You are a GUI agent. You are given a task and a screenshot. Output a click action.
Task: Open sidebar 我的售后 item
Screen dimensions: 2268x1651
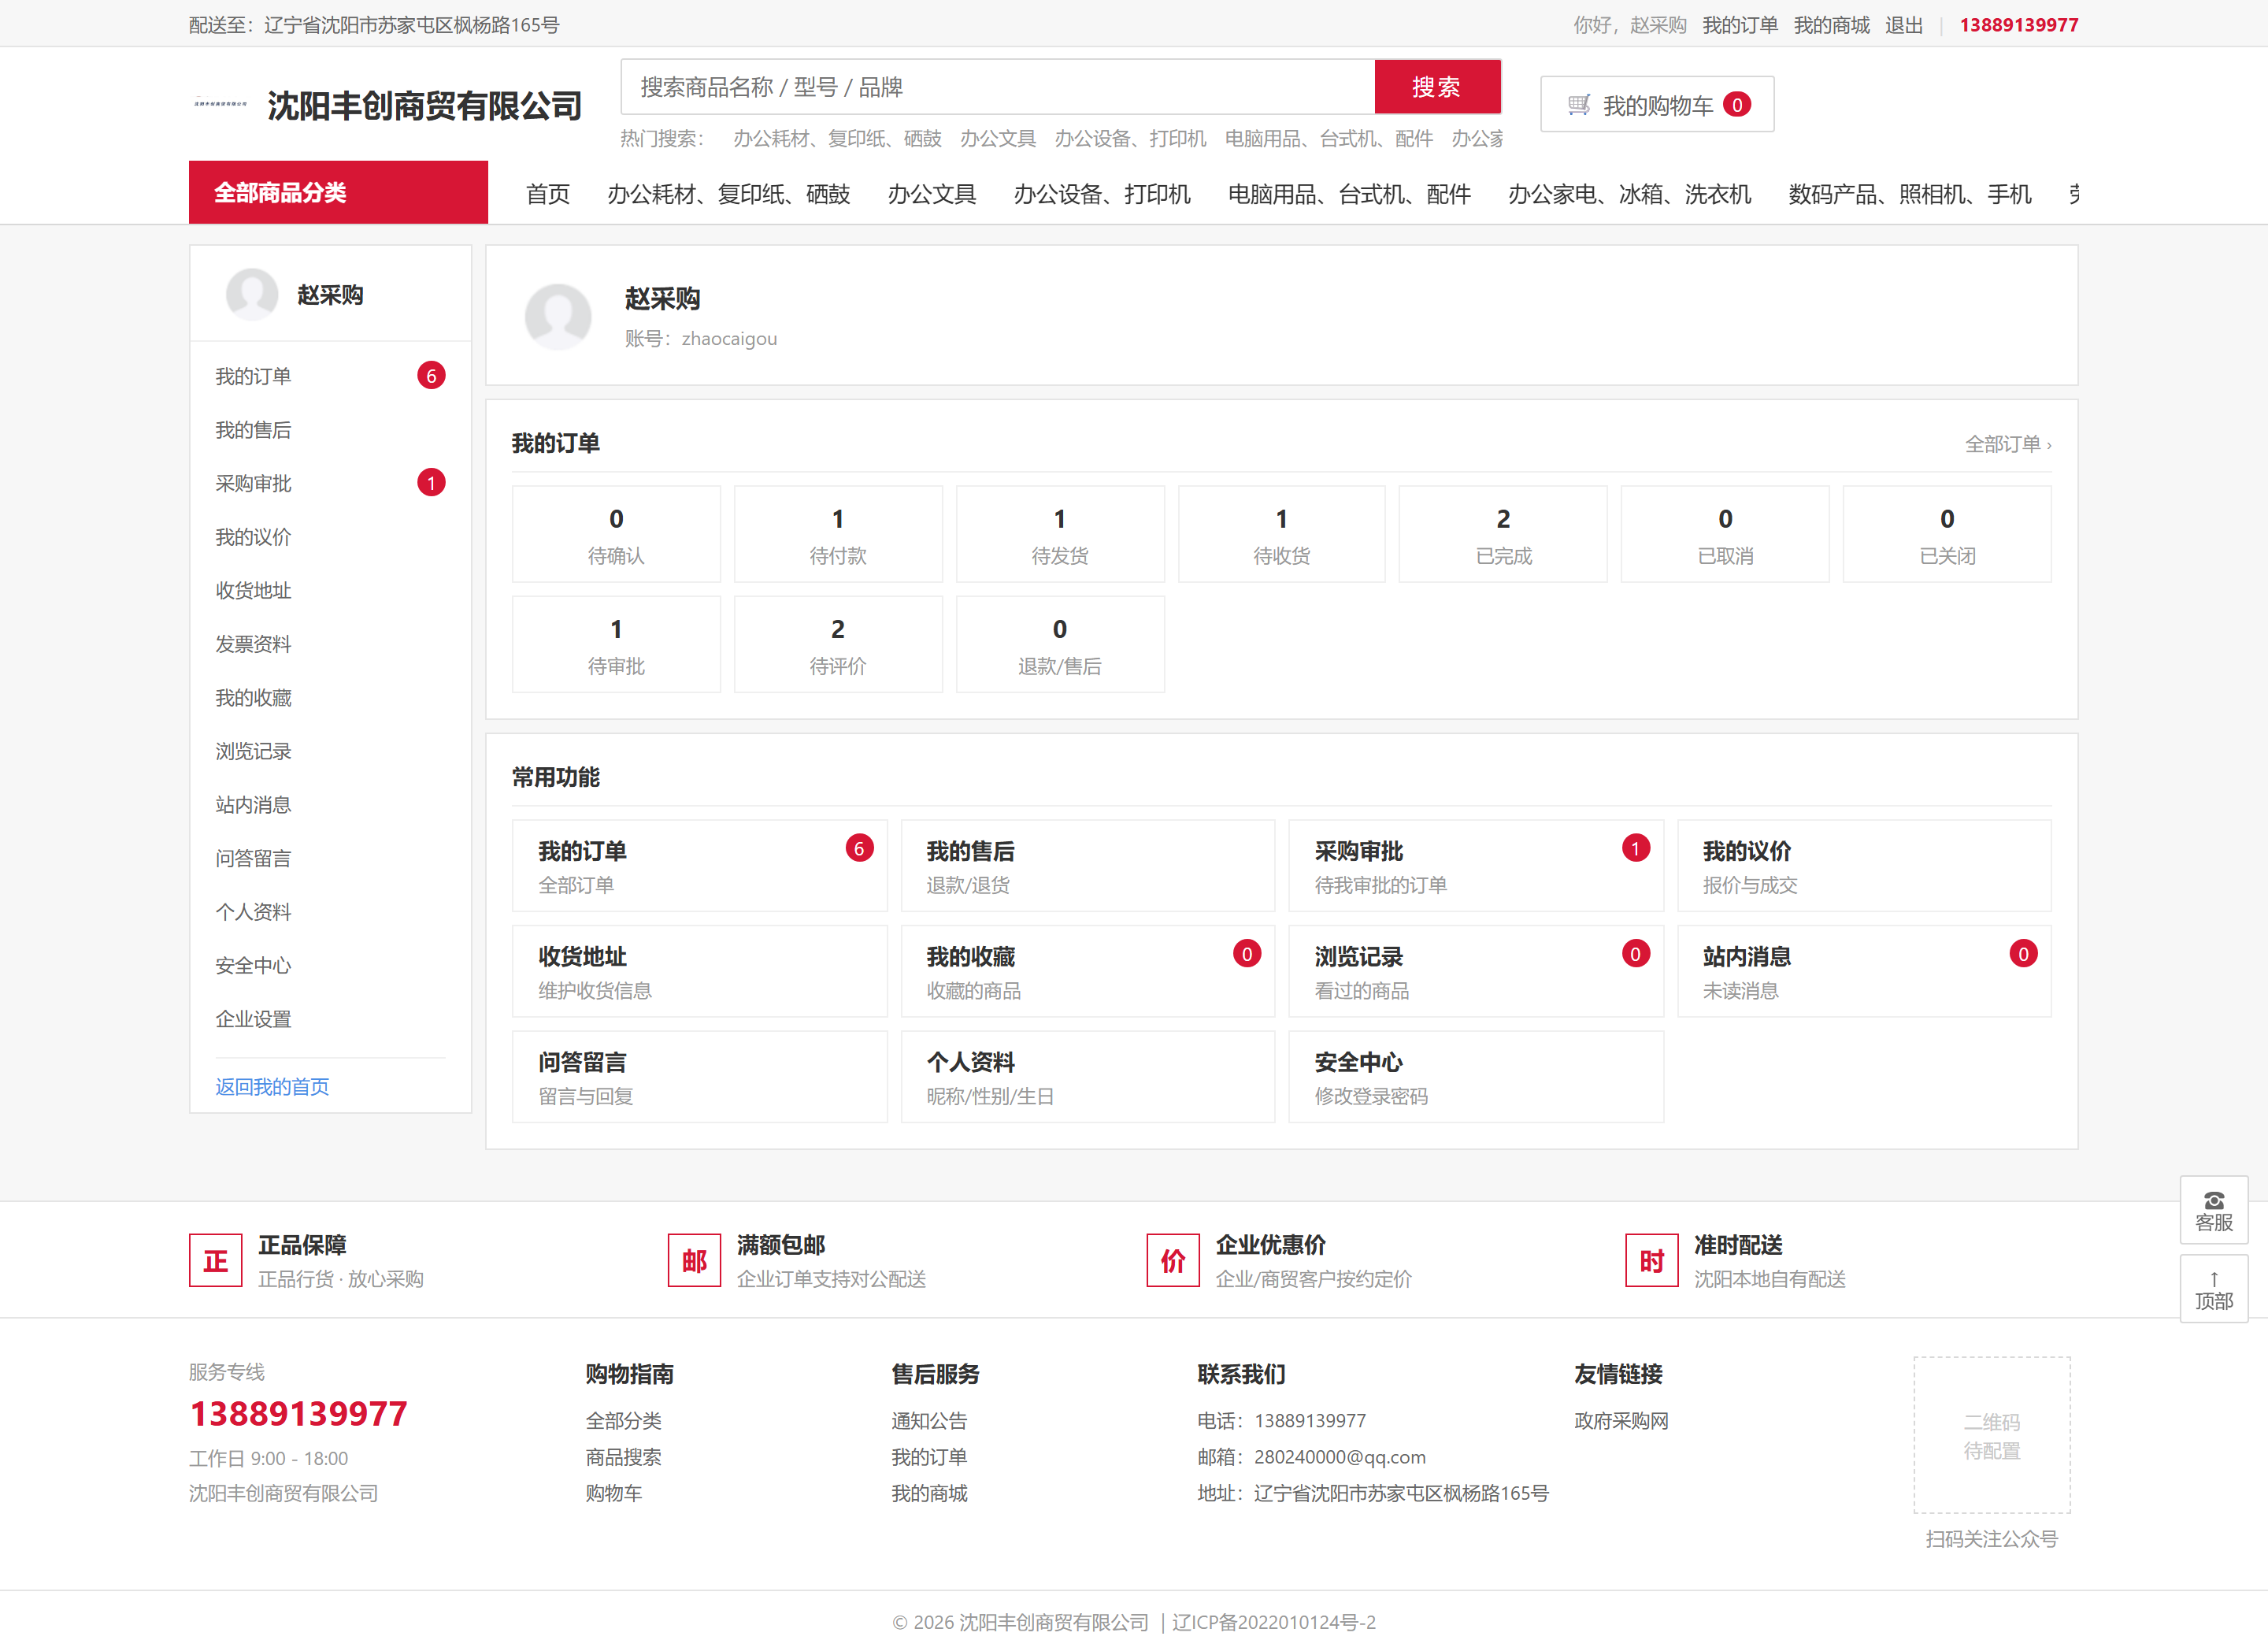click(x=330, y=430)
